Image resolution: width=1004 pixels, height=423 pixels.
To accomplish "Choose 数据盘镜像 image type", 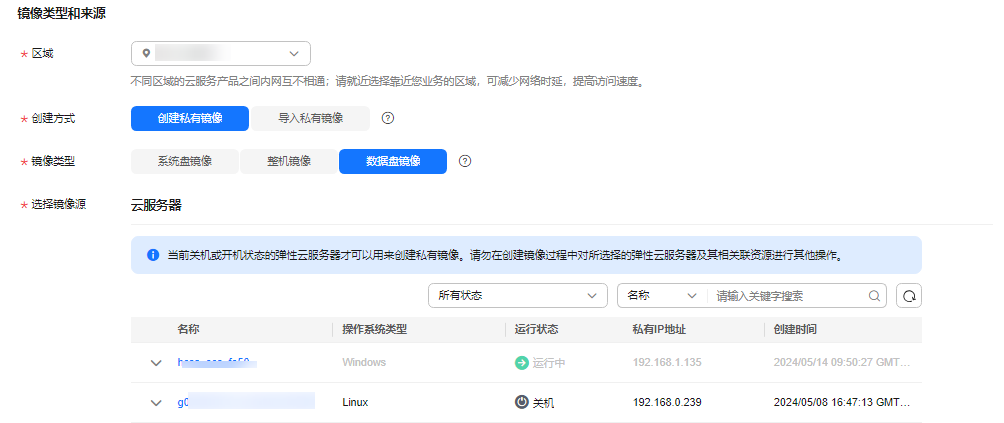I will [x=393, y=161].
